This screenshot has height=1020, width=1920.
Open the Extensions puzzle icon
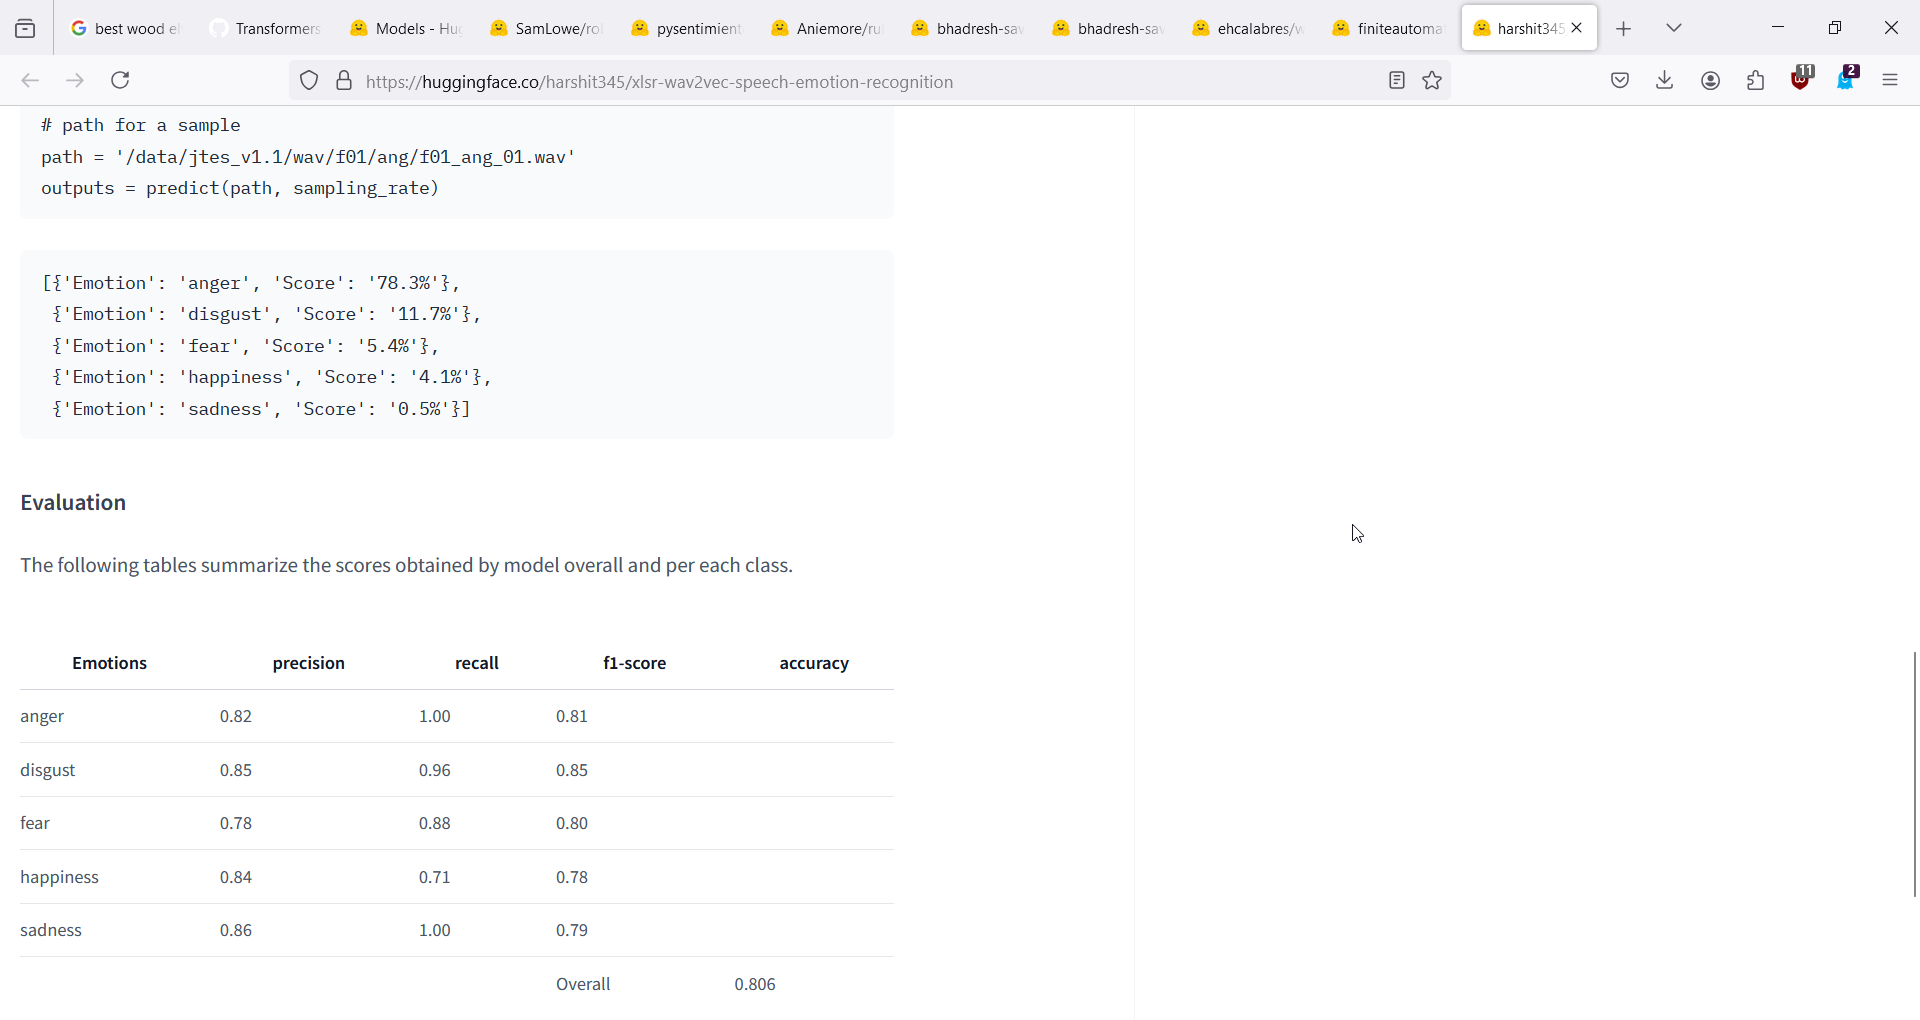tap(1756, 81)
